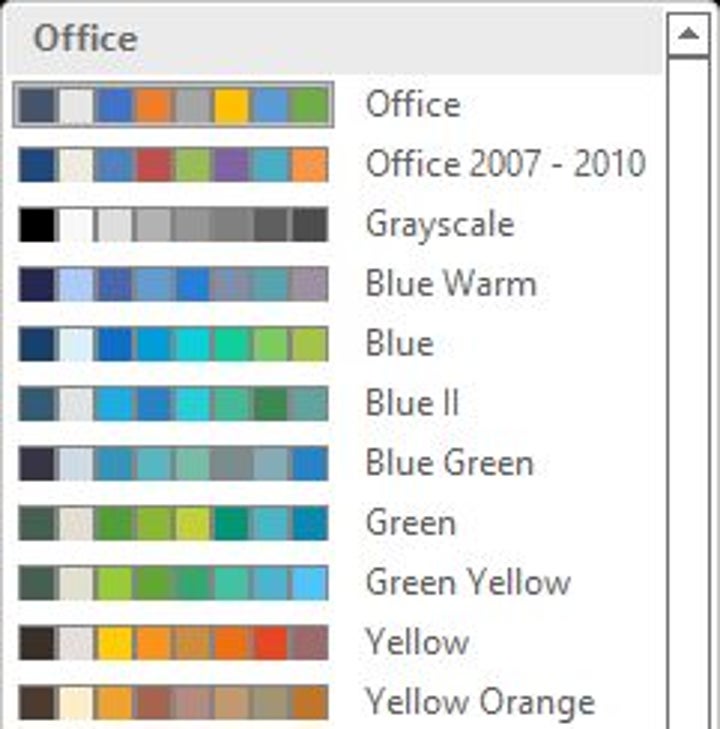Click the Yellow palette swatch strip
This screenshot has width=720, height=729.
point(173,643)
